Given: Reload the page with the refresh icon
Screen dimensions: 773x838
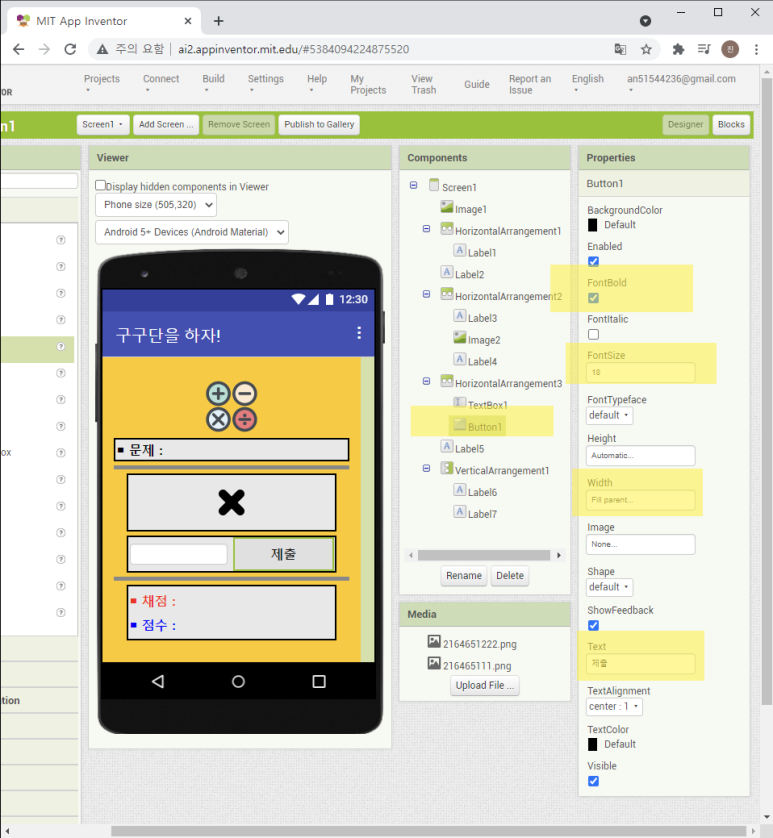Looking at the screenshot, I should [x=70, y=50].
